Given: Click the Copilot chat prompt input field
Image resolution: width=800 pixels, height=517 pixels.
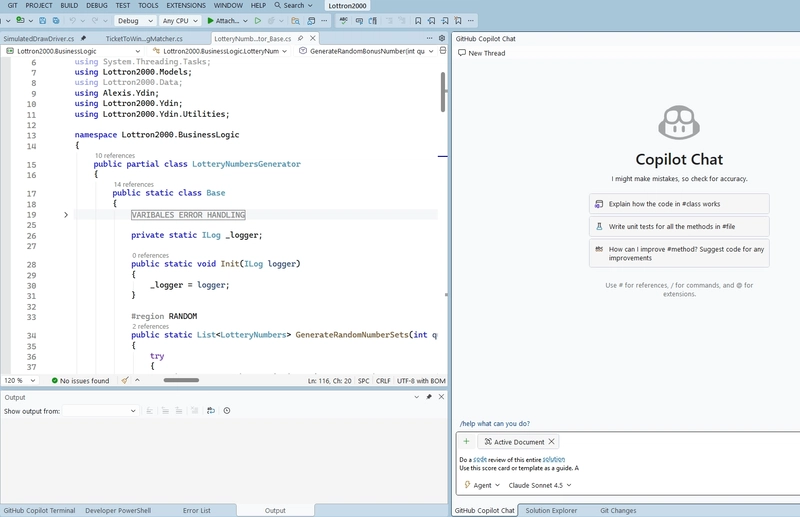Looking at the screenshot, I should [620, 463].
